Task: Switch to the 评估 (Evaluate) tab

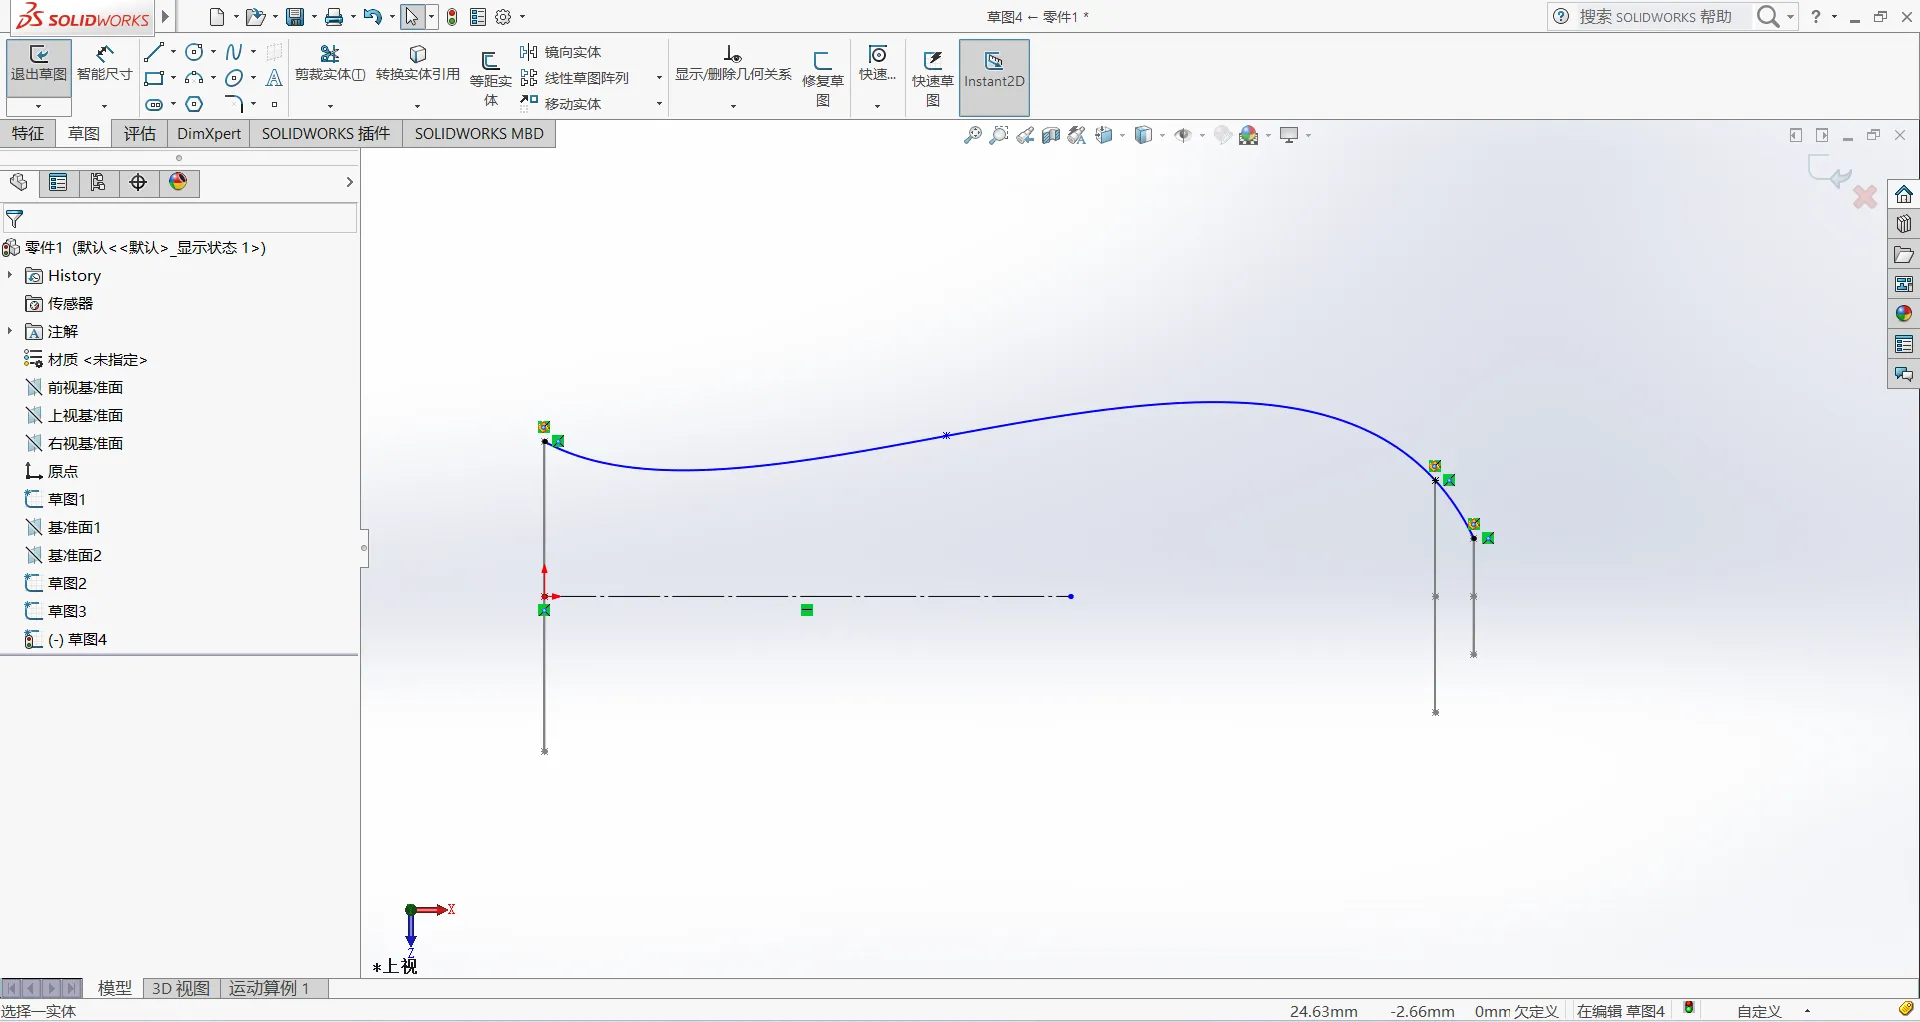Action: pos(140,133)
